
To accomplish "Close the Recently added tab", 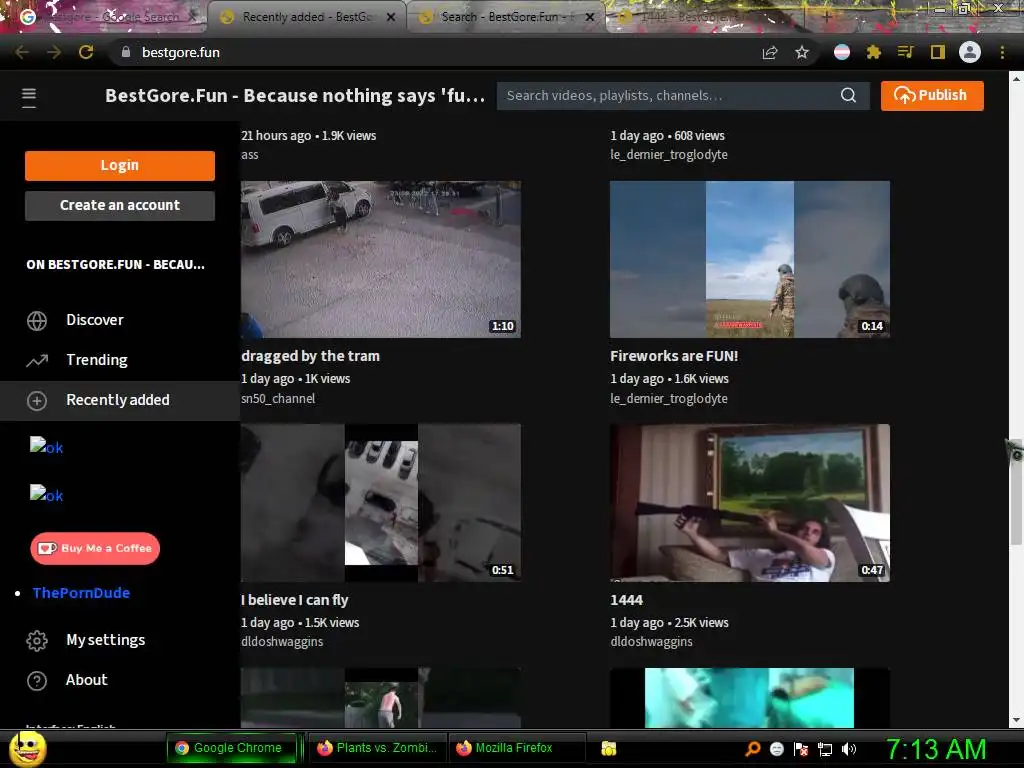I will click(391, 18).
